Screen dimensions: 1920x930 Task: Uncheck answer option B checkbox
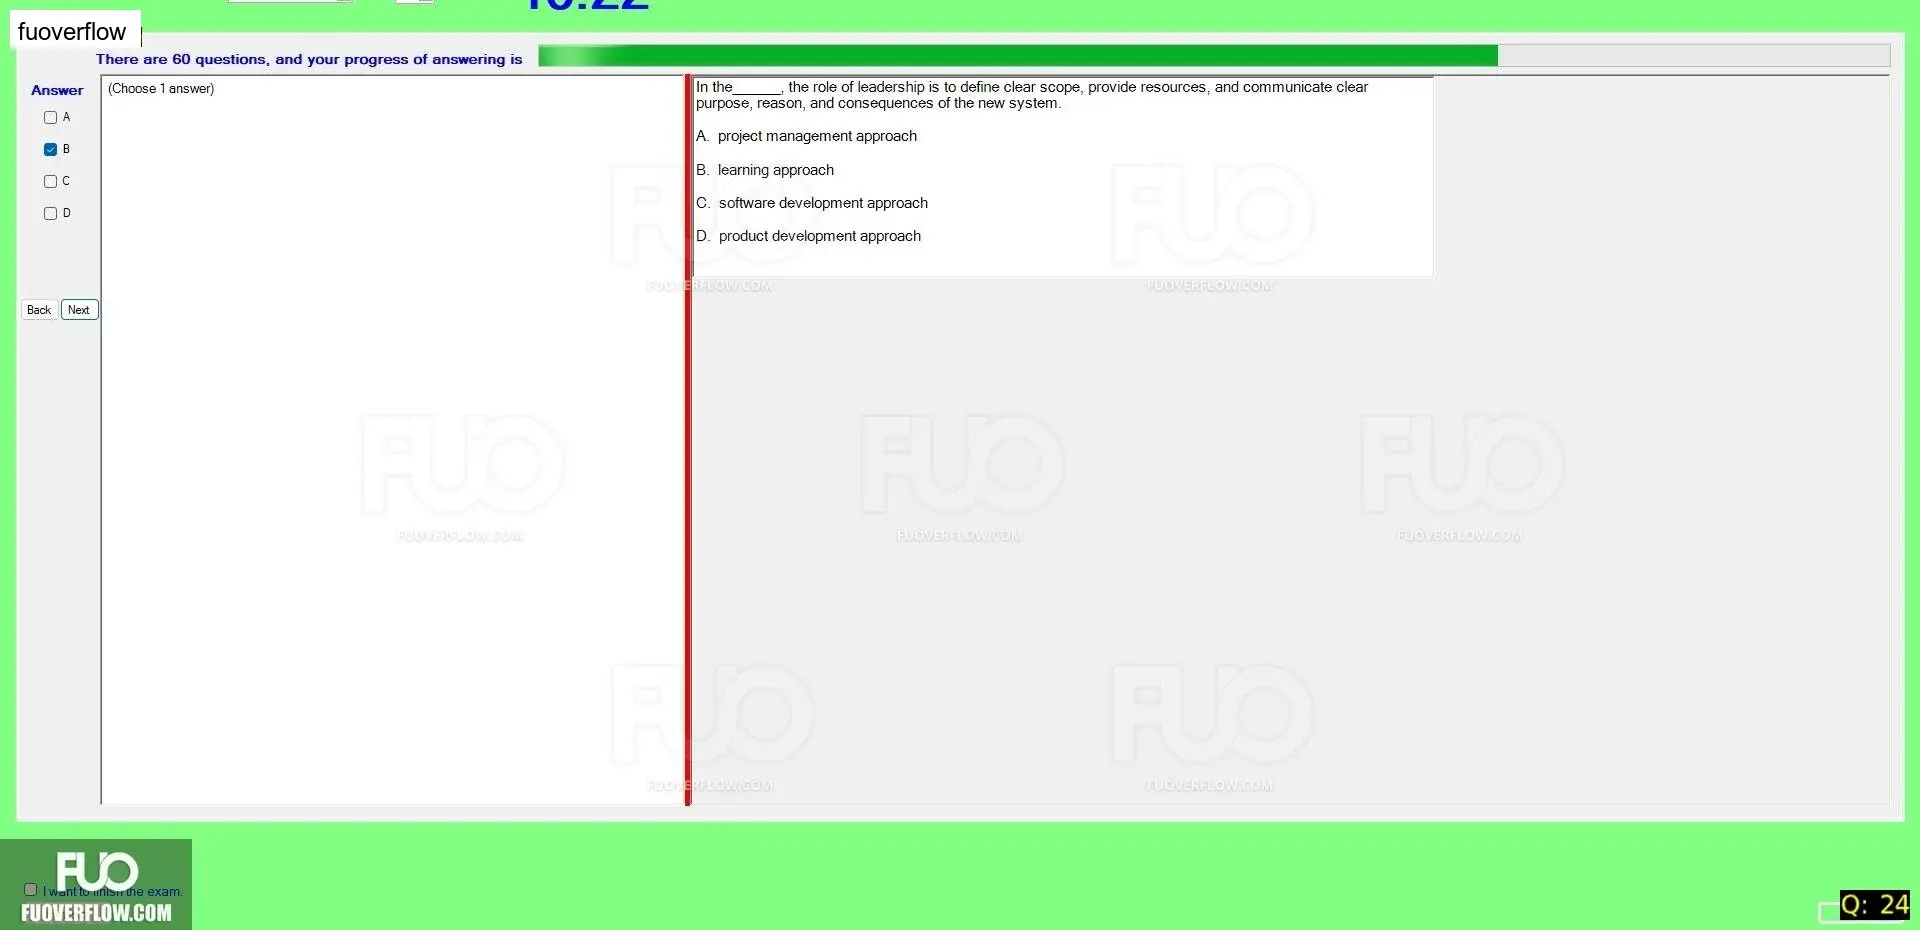click(x=50, y=149)
